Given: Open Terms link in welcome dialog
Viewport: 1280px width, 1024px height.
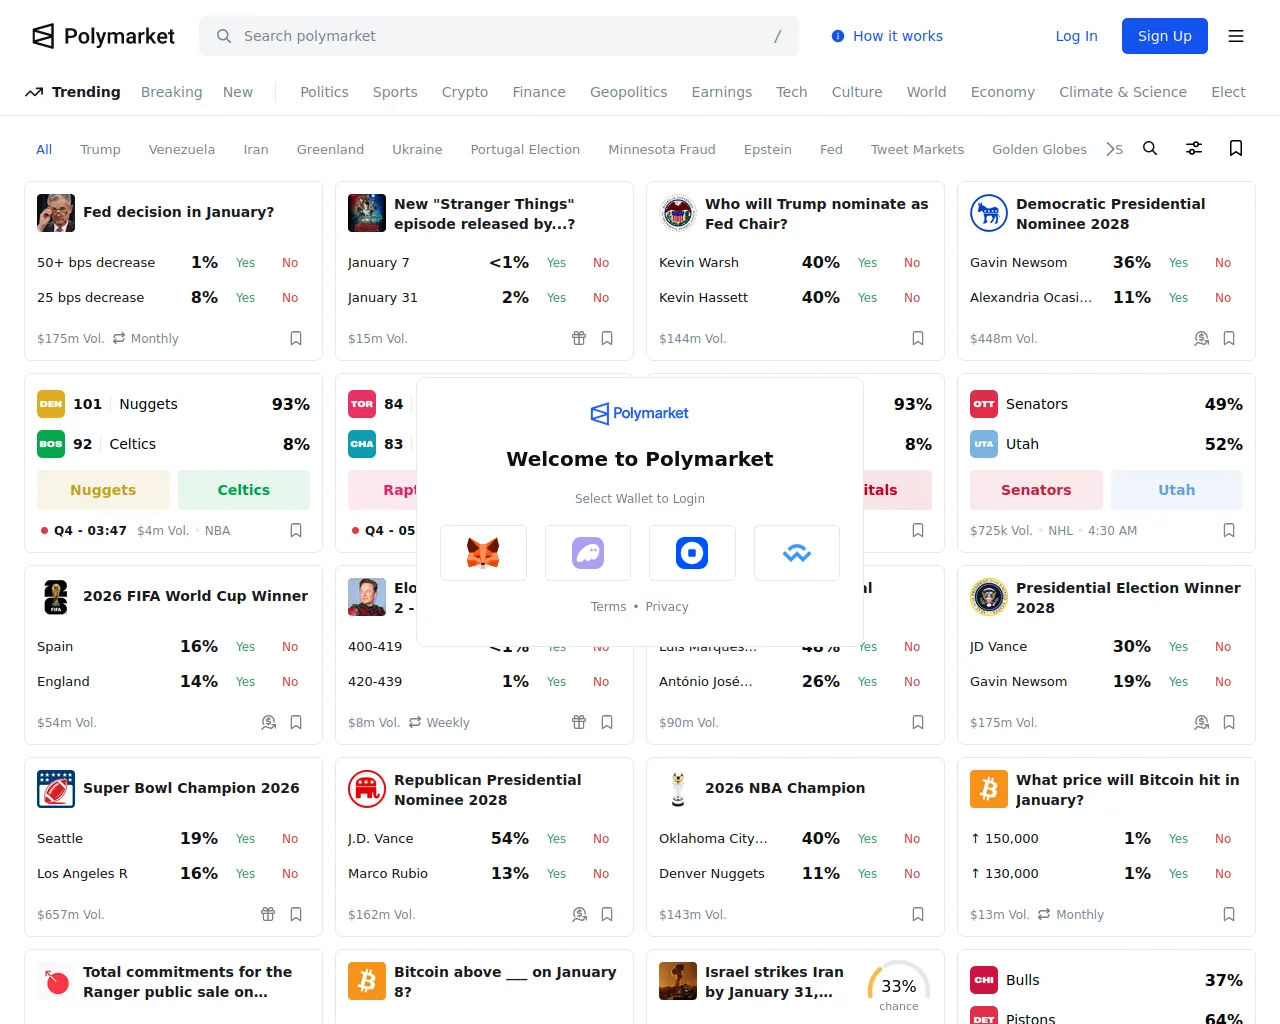Looking at the screenshot, I should point(608,607).
